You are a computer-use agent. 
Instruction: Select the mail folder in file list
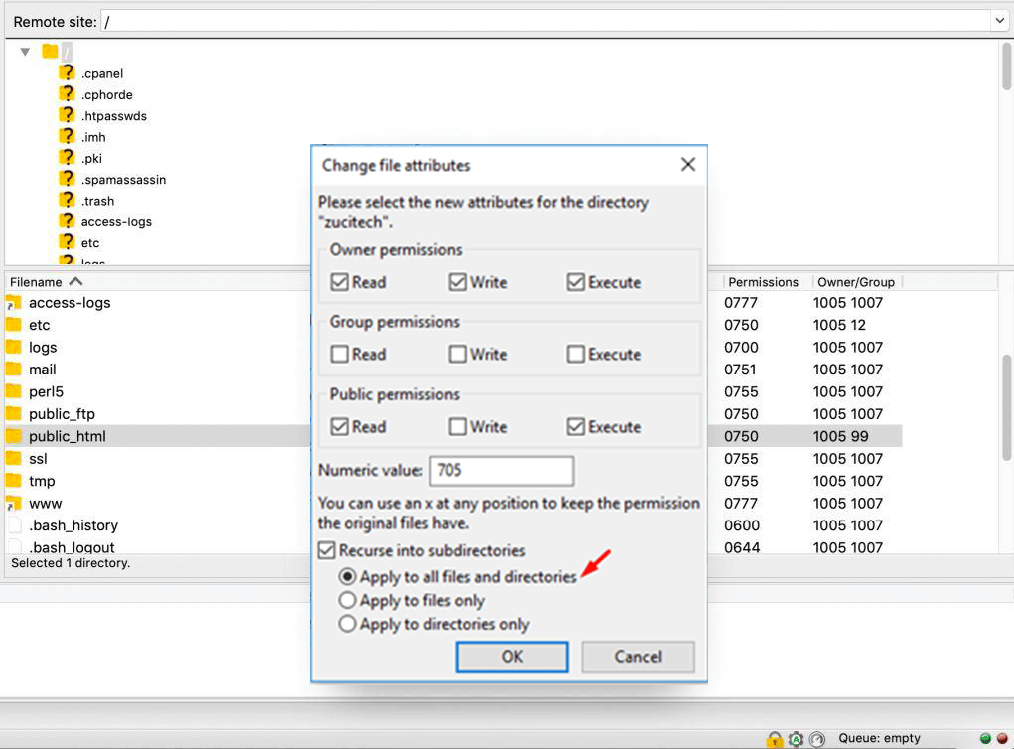(43, 369)
